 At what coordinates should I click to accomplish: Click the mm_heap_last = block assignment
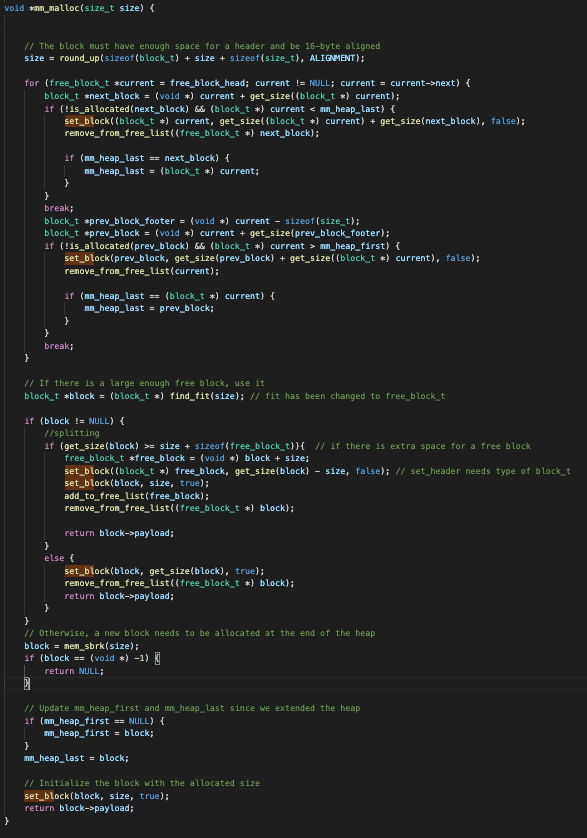click(x=76, y=758)
